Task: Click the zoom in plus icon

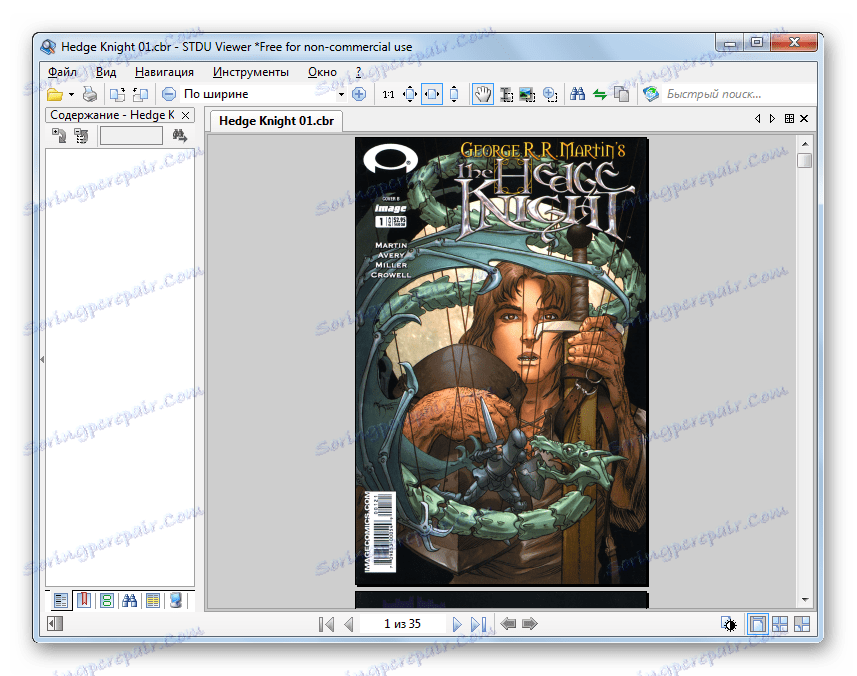Action: tap(359, 94)
